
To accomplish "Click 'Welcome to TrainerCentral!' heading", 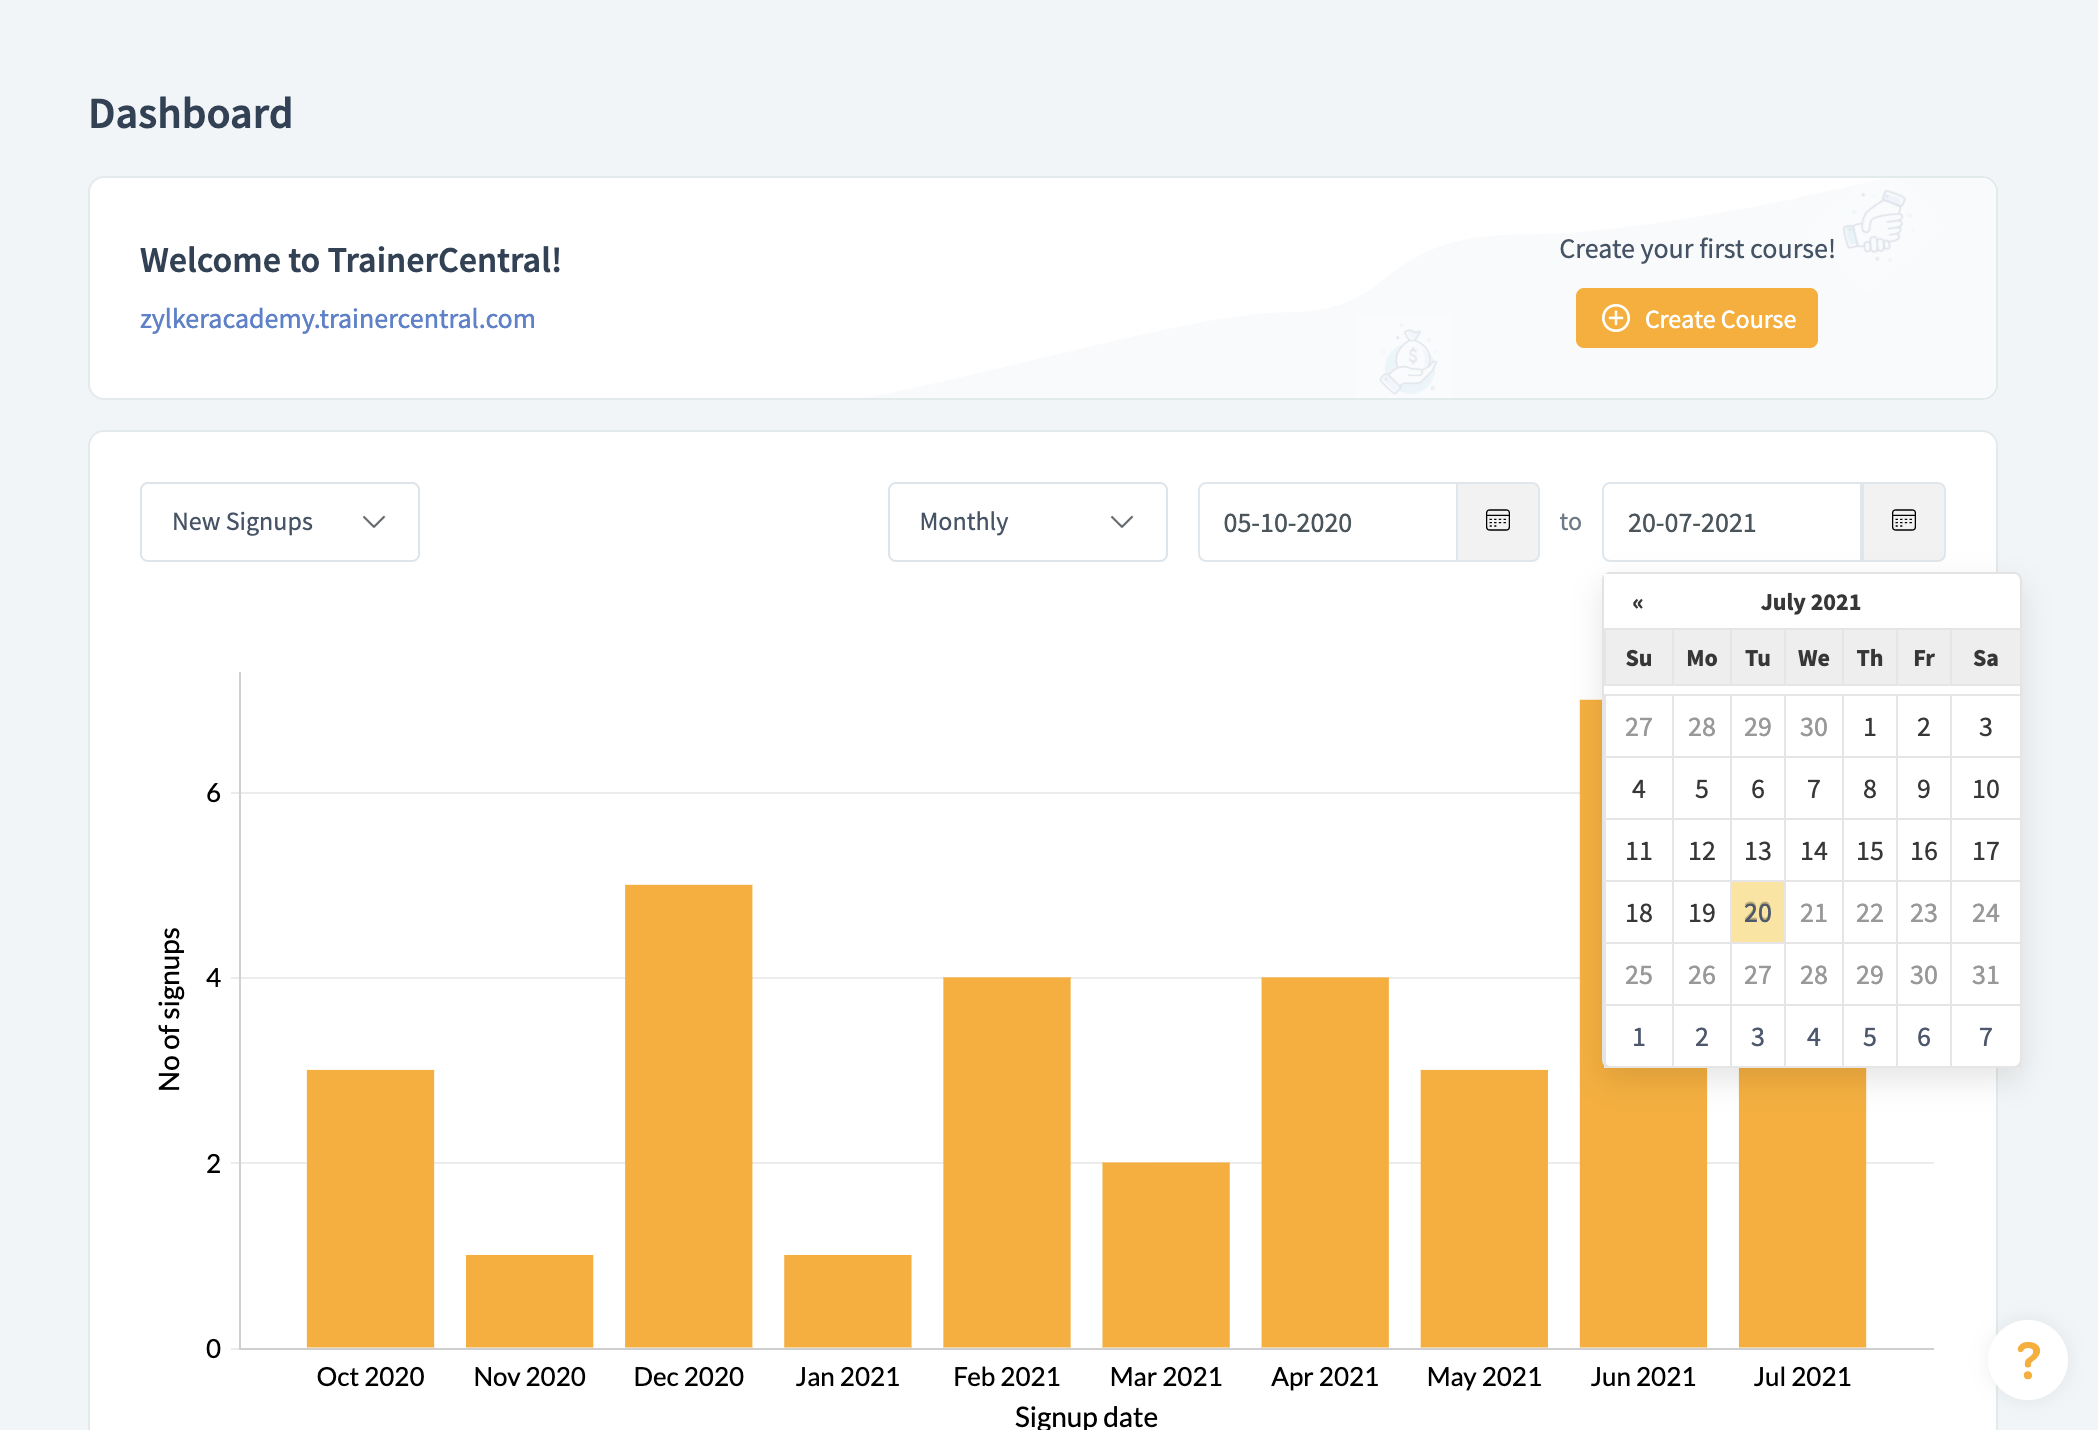I will pyautogui.click(x=350, y=260).
